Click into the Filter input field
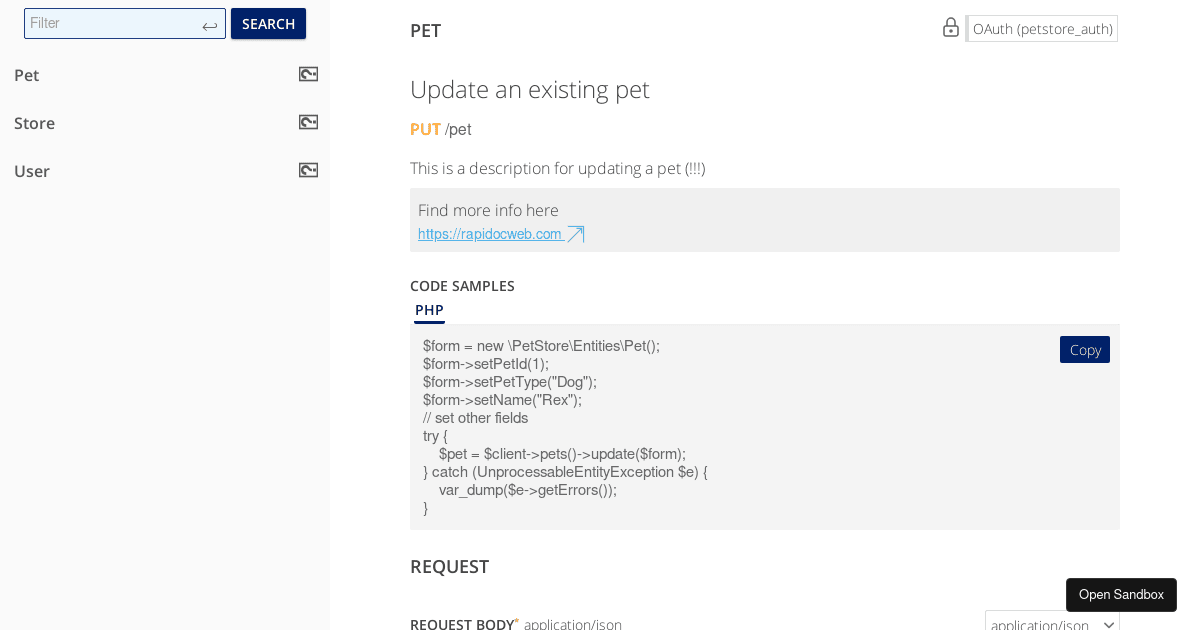Screen dimensions: 1200x630 click(110, 23)
